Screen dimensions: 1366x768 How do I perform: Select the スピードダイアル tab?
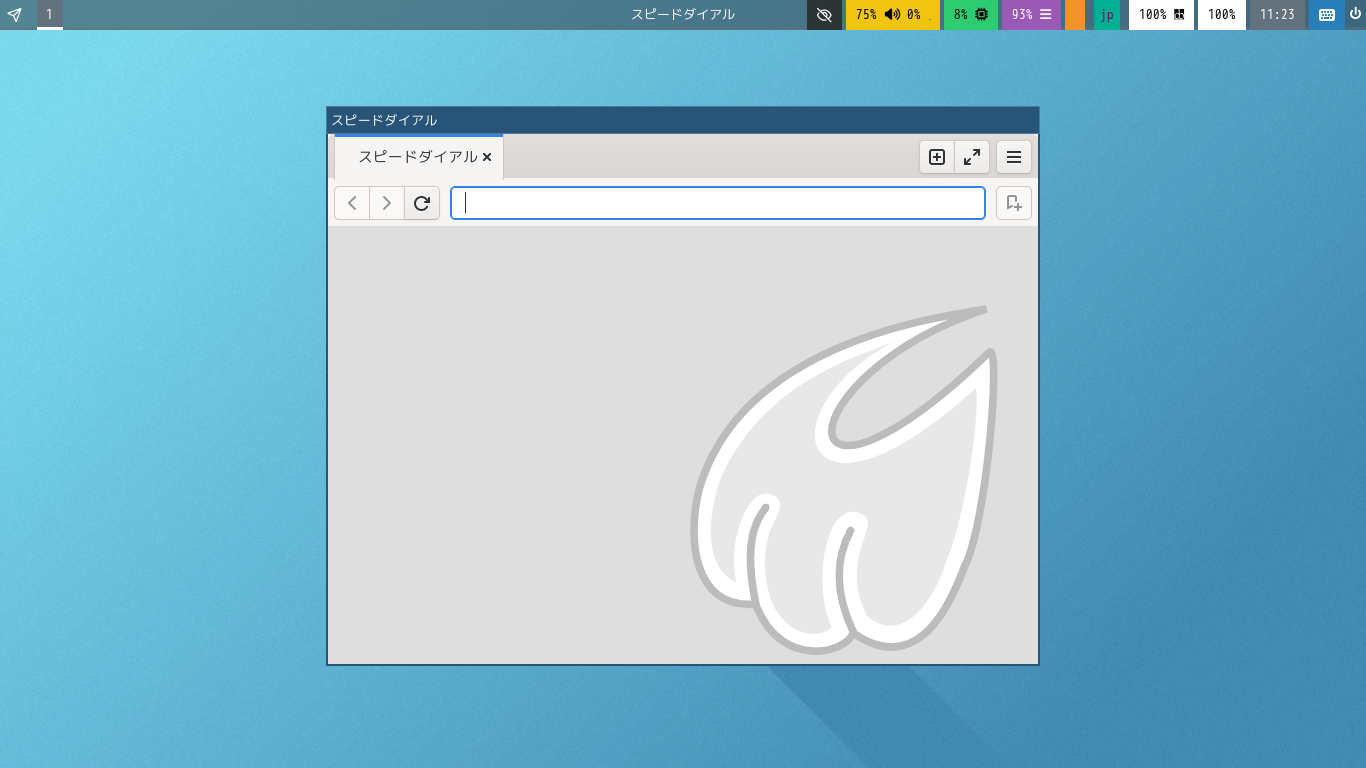419,157
